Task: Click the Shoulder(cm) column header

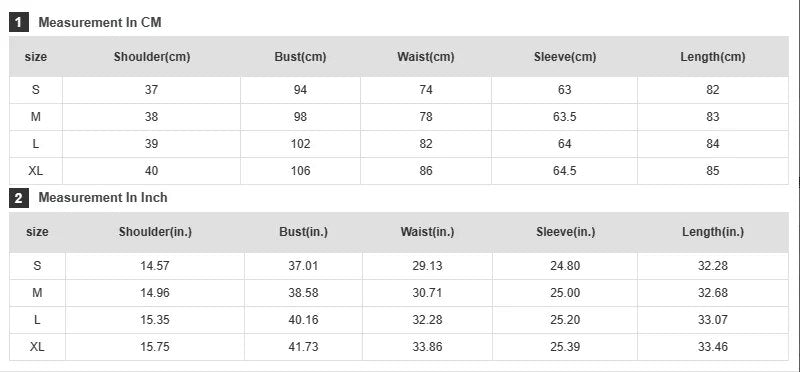Action: point(152,57)
